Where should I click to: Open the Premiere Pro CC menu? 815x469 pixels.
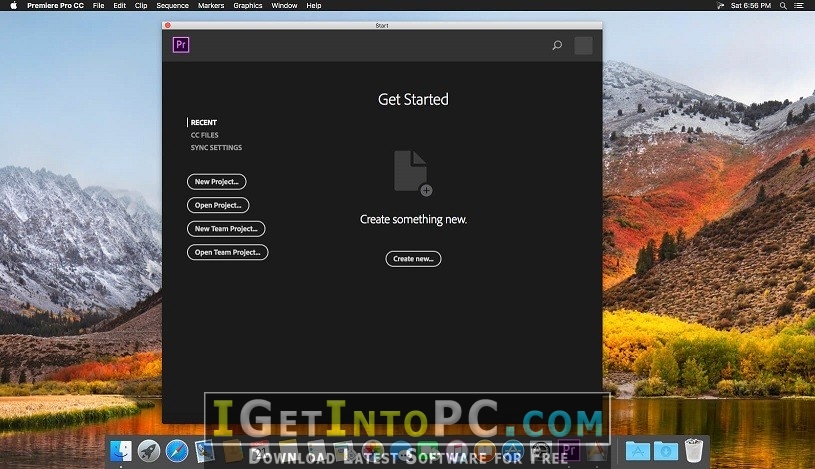tap(55, 6)
